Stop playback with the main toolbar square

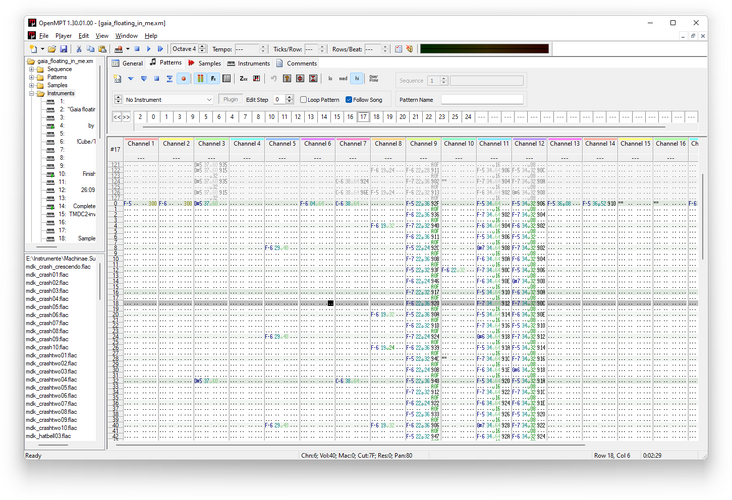pyautogui.click(x=137, y=49)
